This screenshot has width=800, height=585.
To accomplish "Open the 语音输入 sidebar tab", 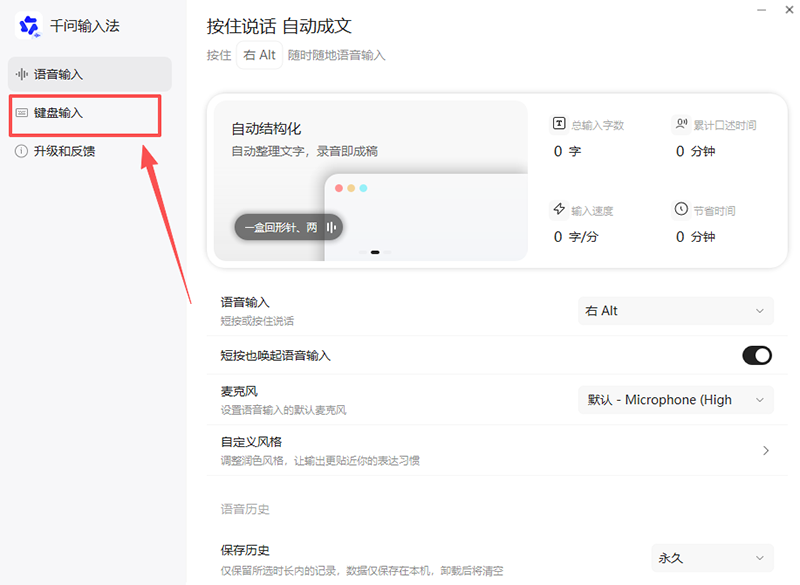I will pyautogui.click(x=90, y=74).
